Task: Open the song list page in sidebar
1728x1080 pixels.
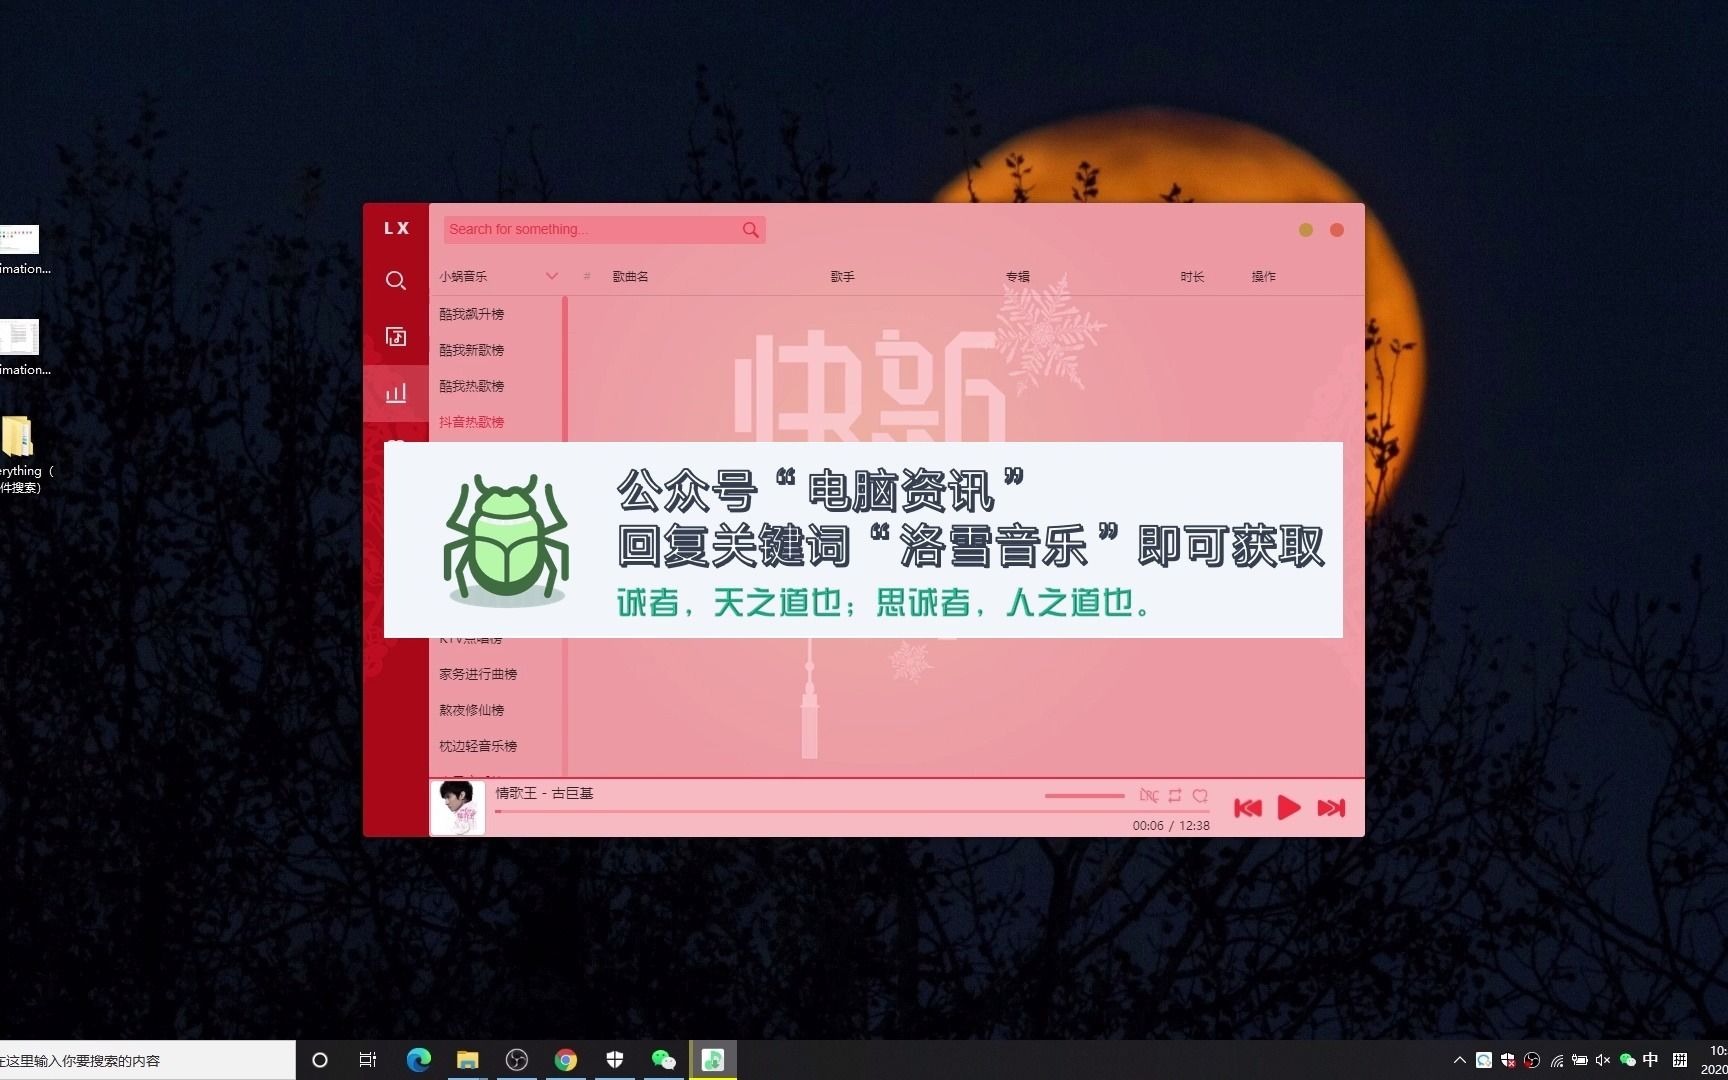Action: tap(396, 337)
